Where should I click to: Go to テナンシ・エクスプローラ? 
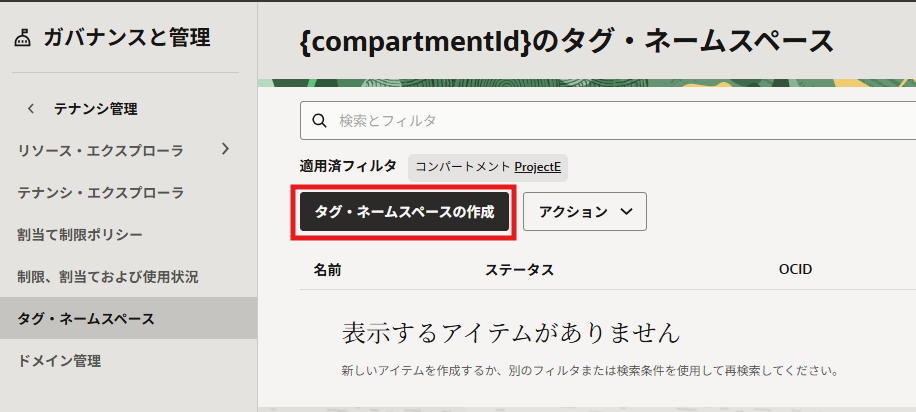click(x=101, y=192)
